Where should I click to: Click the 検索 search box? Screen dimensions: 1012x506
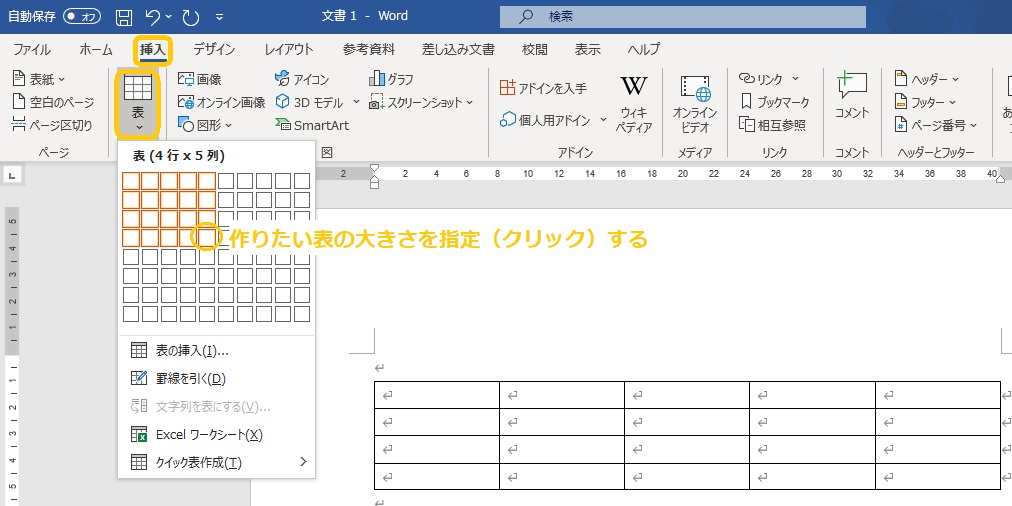683,17
